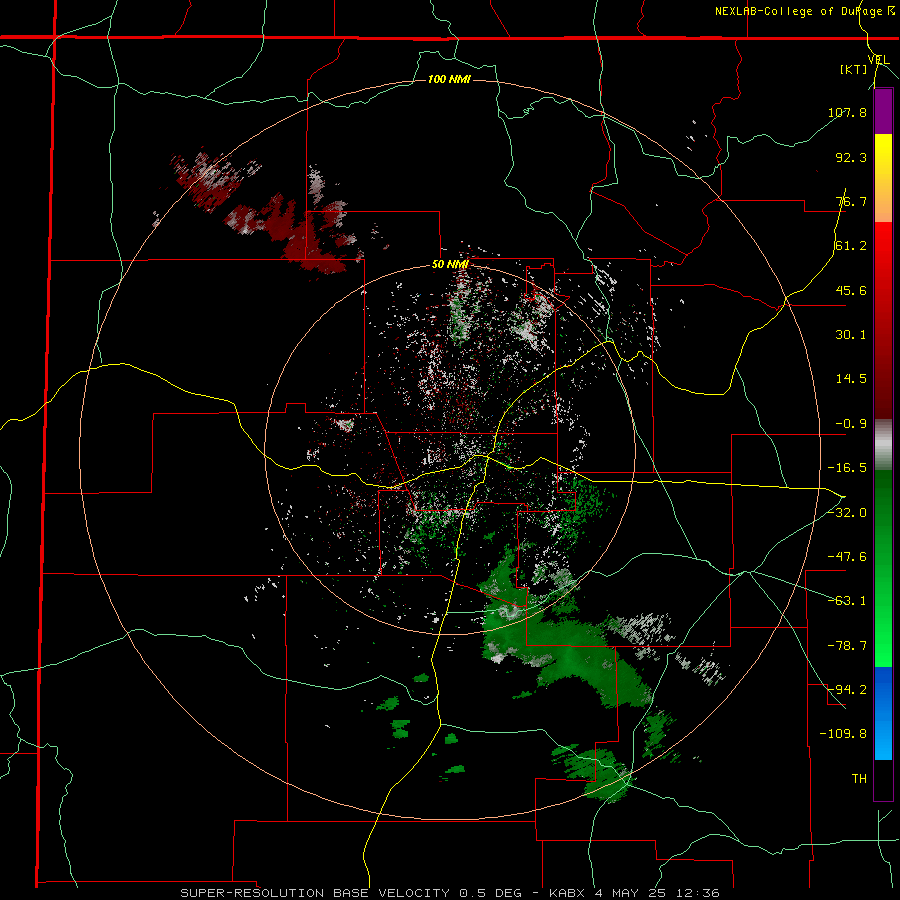Viewport: 900px width, 900px height.
Task: Click the [KT] units label
Action: point(853,70)
